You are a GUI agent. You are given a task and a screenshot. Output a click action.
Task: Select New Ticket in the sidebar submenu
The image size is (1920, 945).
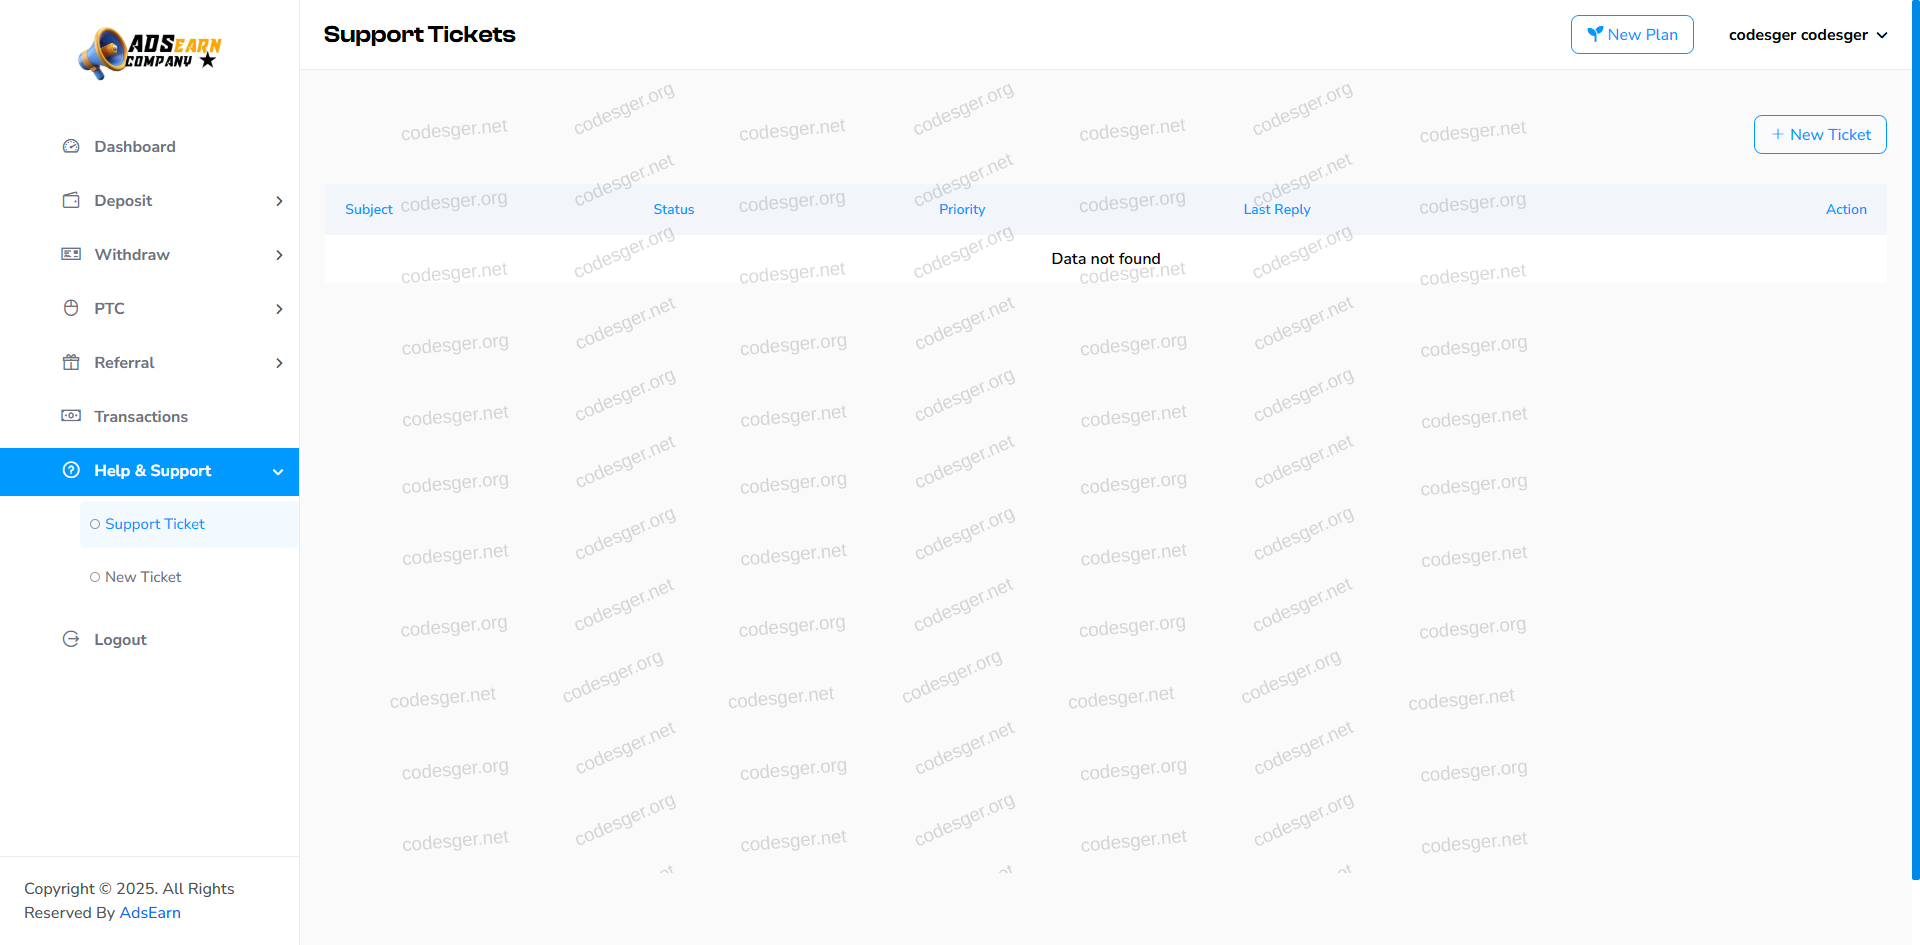pyautogui.click(x=143, y=577)
